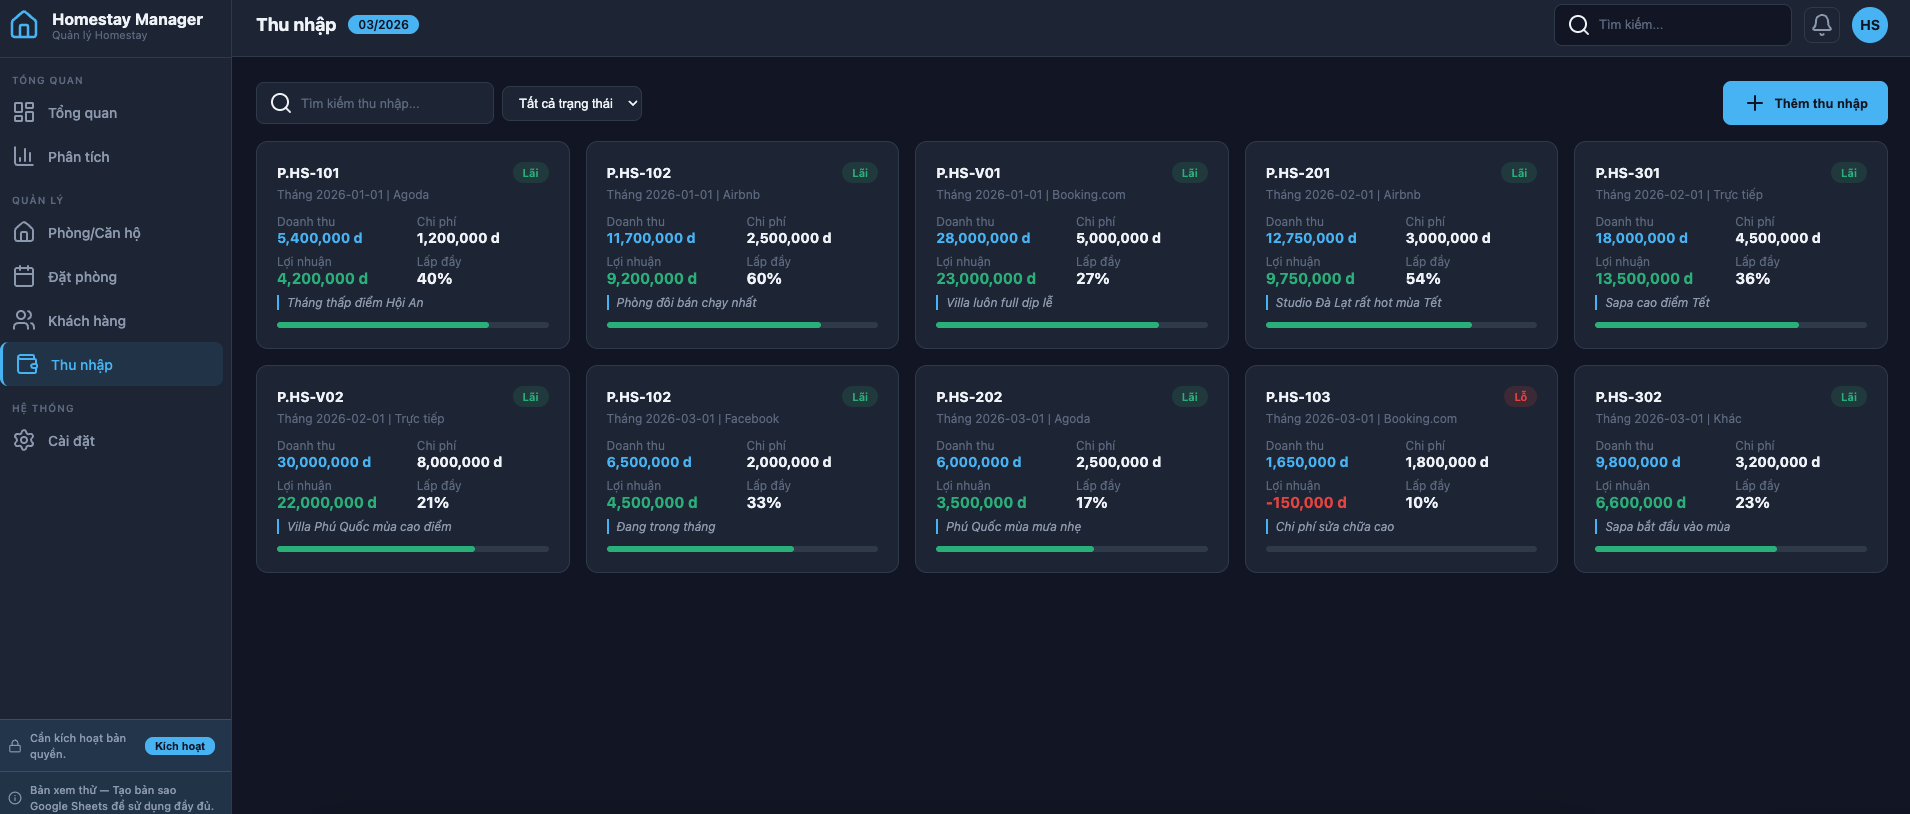Click the progress bar on P.HS-V01 card
This screenshot has height=814, width=1910.
[x=1071, y=325]
